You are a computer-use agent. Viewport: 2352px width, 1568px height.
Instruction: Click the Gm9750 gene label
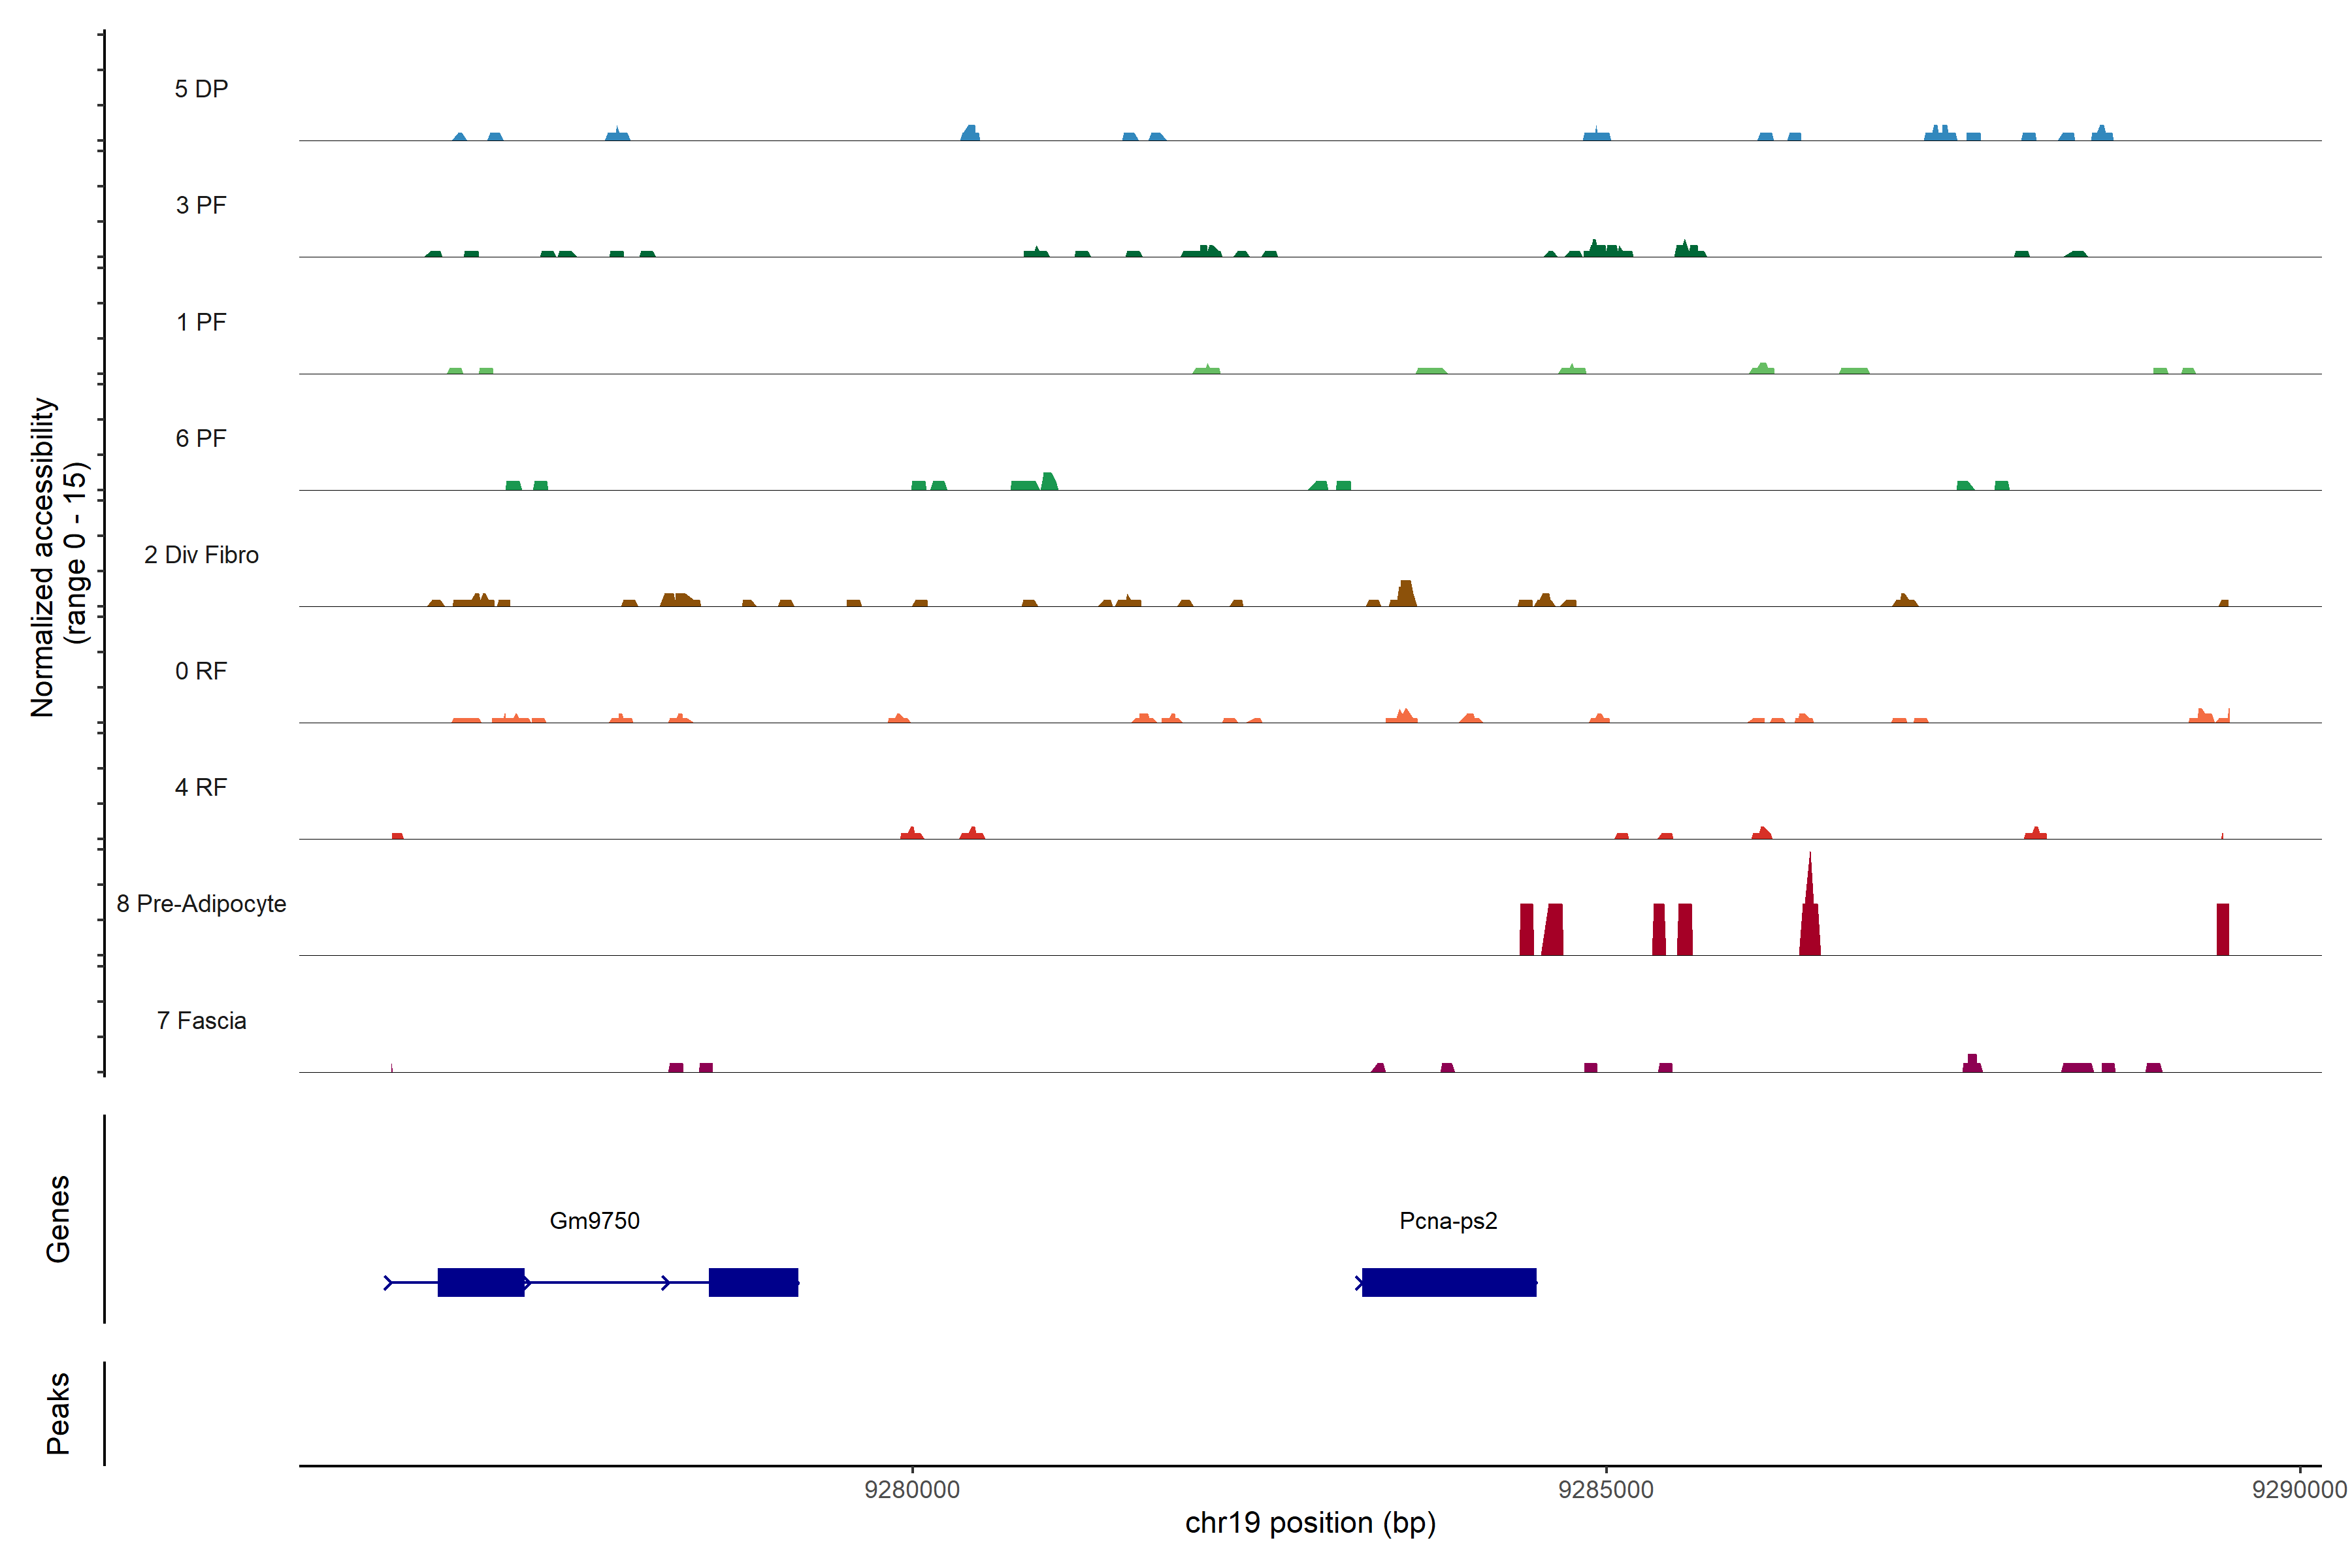[x=594, y=1220]
